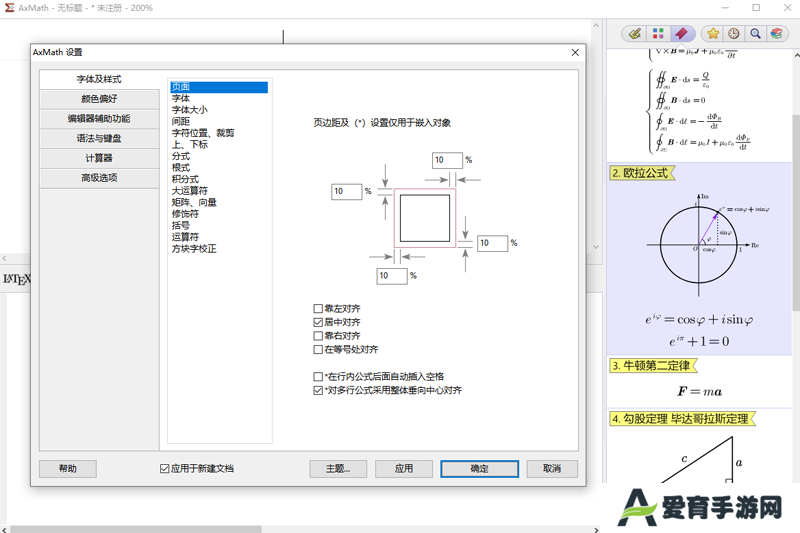The image size is (800, 533).
Task: Select the 欧拉公式 heading in side panel
Action: (642, 173)
